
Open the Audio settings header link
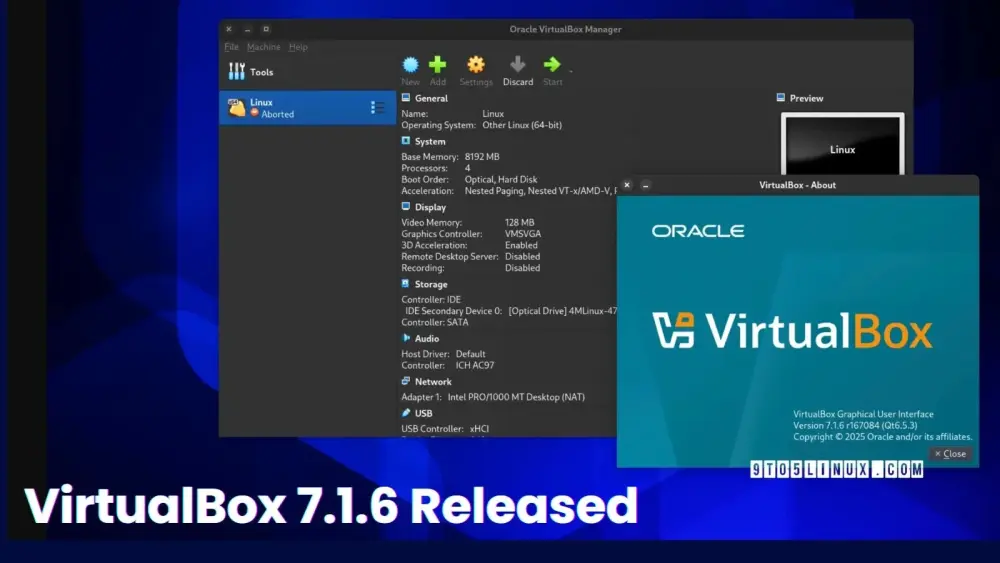(x=427, y=339)
